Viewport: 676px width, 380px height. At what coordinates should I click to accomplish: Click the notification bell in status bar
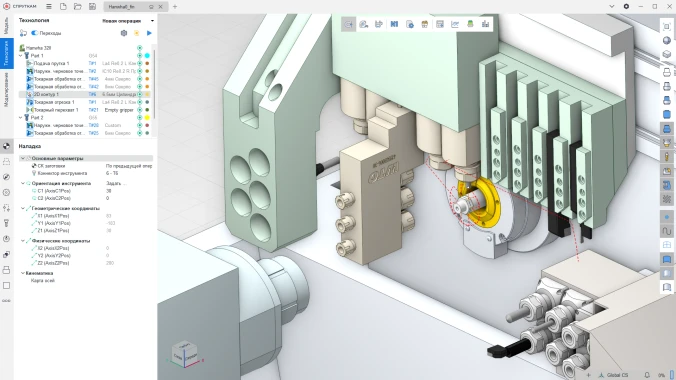pos(647,375)
